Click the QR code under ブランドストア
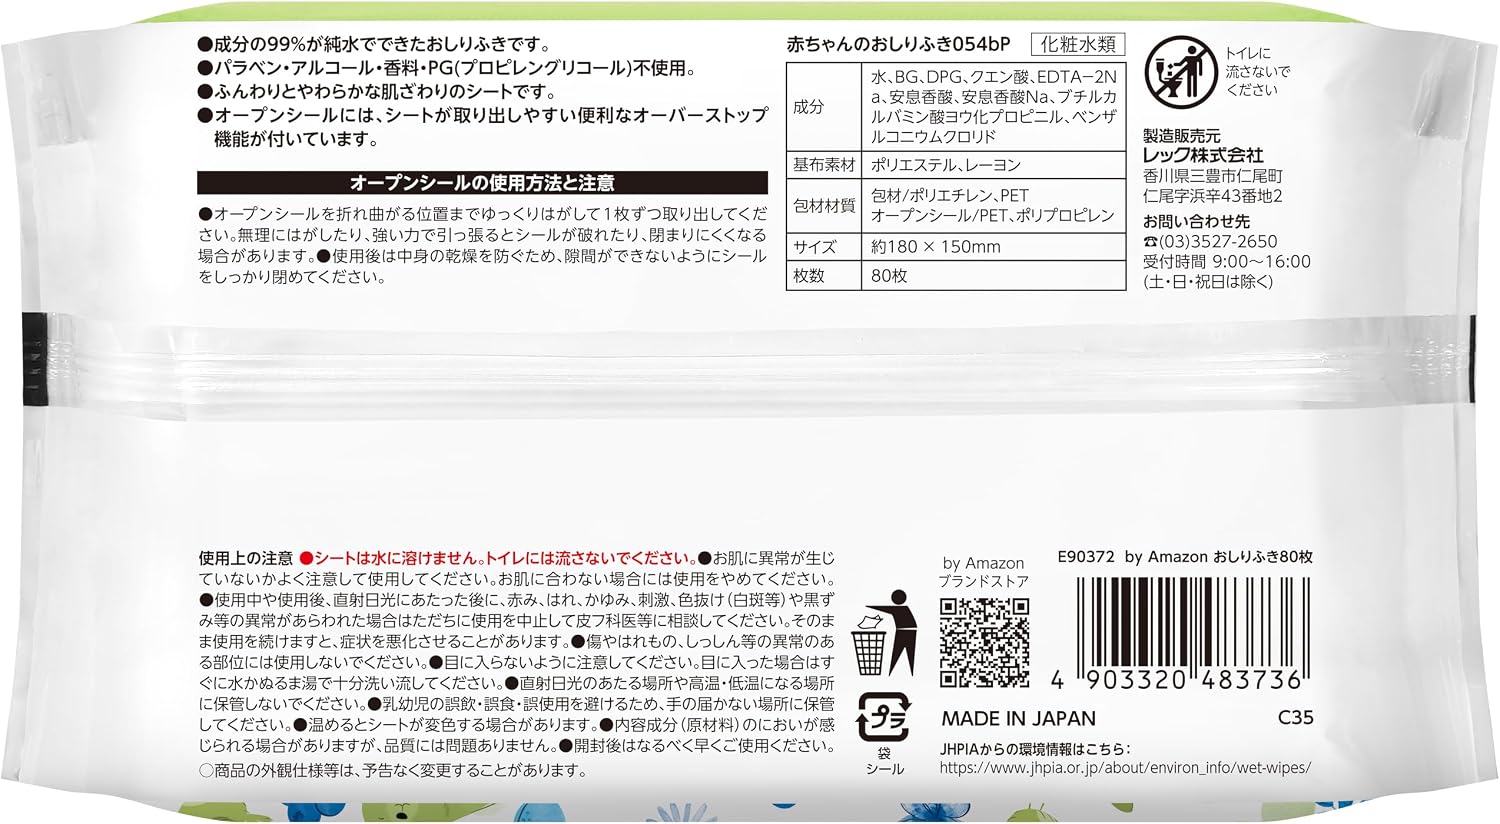 984,643
